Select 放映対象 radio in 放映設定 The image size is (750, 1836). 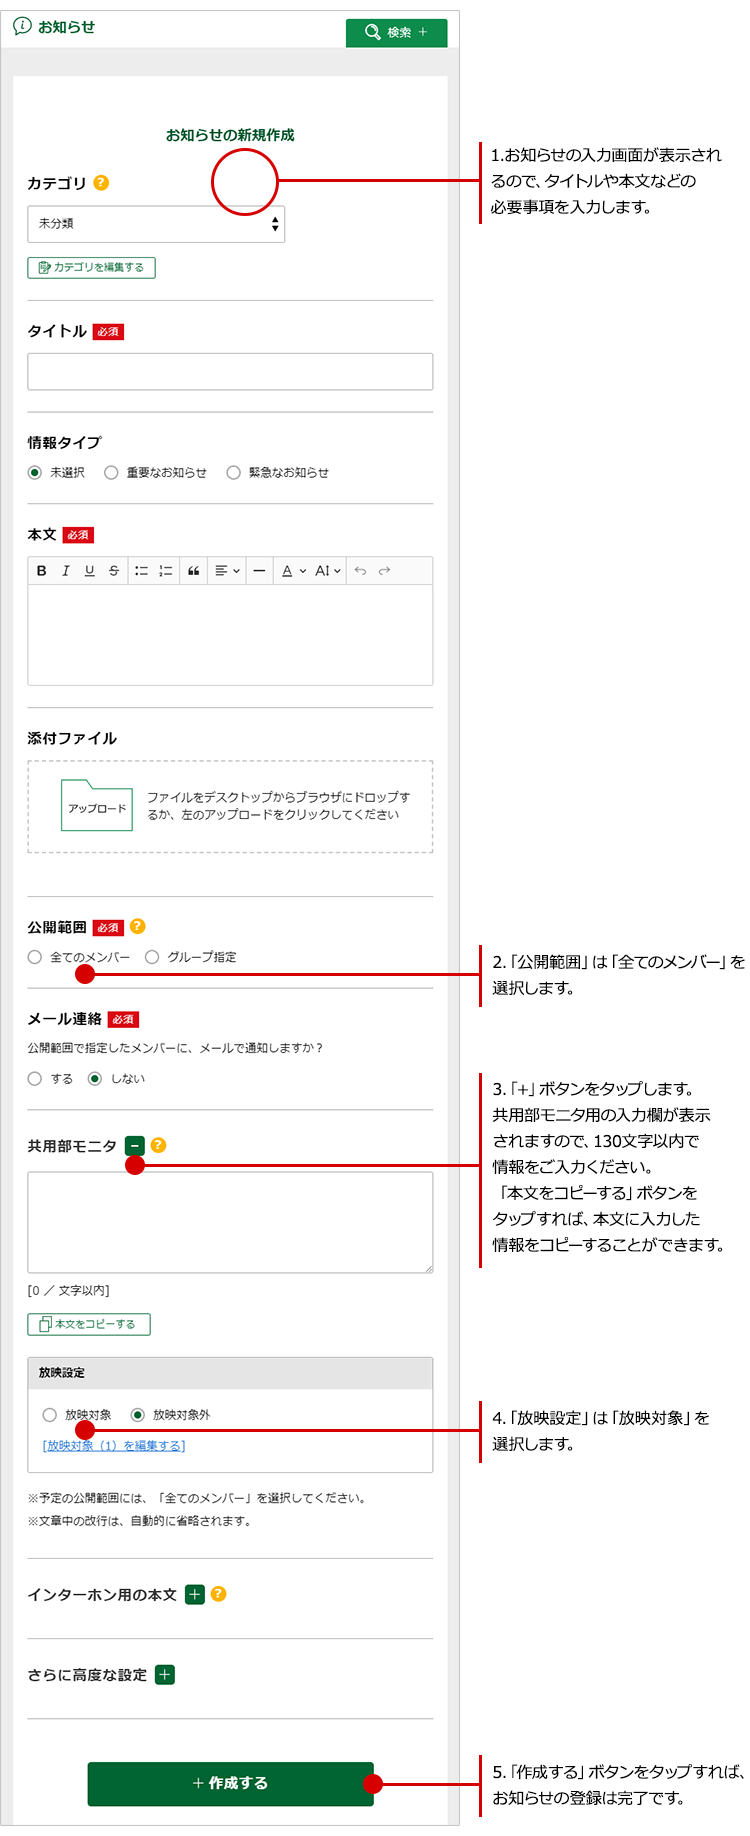(50, 1415)
